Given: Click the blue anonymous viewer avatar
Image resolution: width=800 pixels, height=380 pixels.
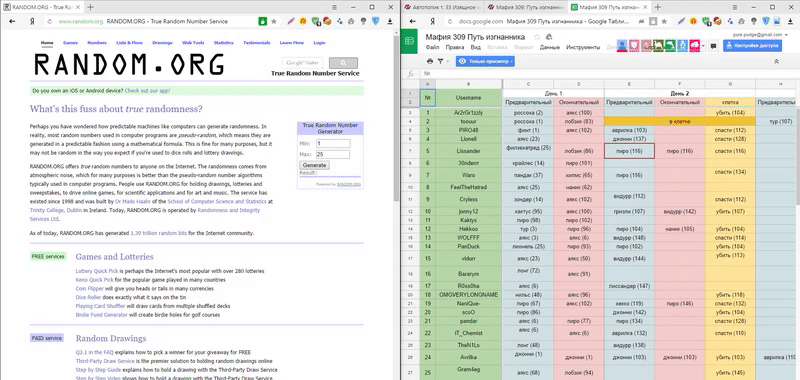Looking at the screenshot, I should (x=621, y=45).
